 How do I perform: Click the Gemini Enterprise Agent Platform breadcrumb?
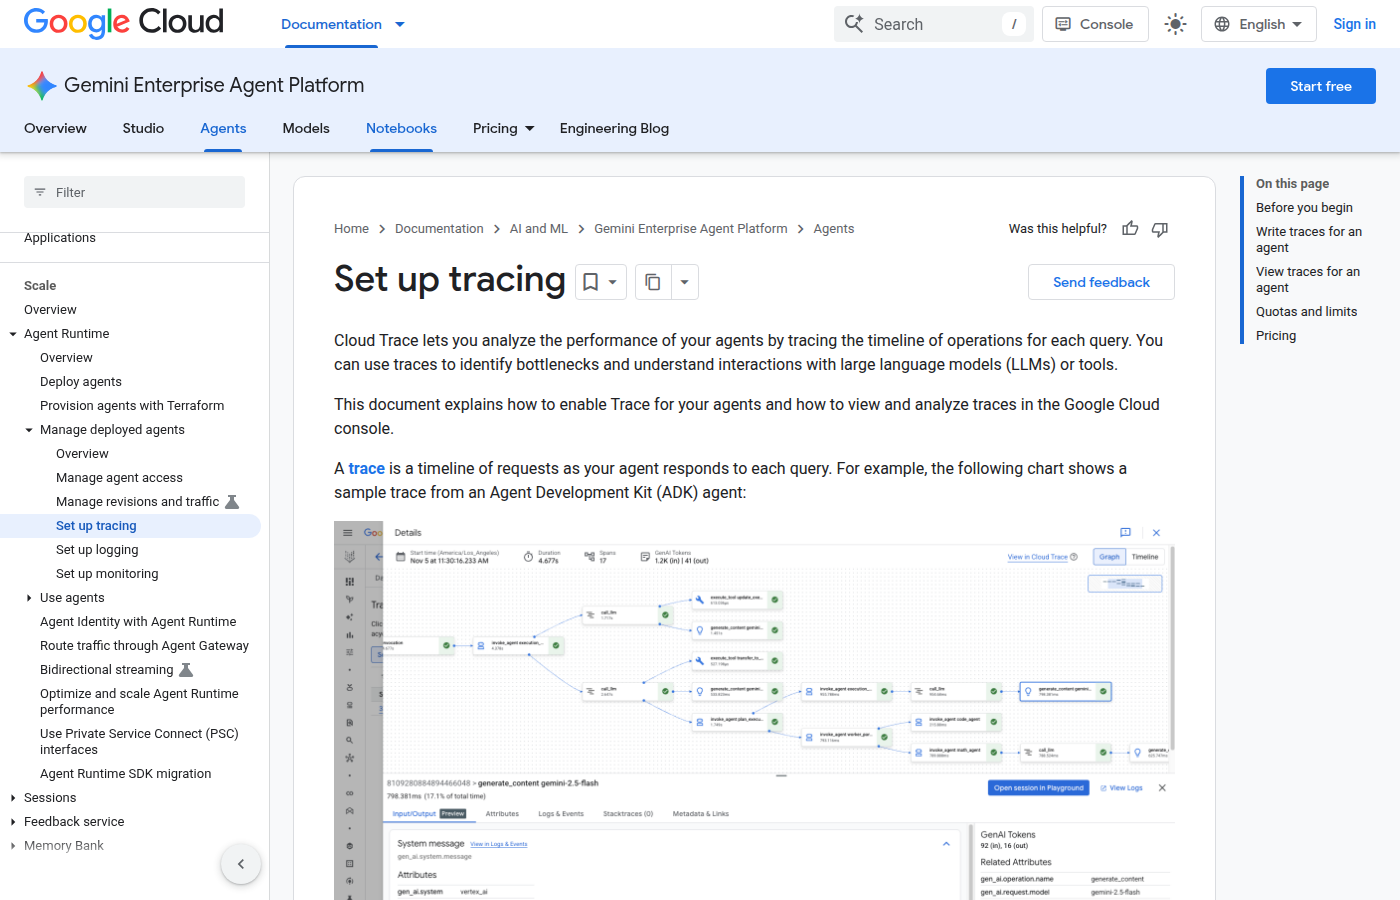click(691, 229)
